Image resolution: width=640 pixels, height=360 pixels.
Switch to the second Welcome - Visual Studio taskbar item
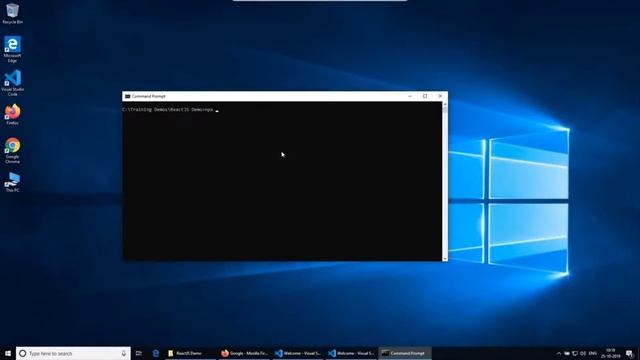coord(351,353)
